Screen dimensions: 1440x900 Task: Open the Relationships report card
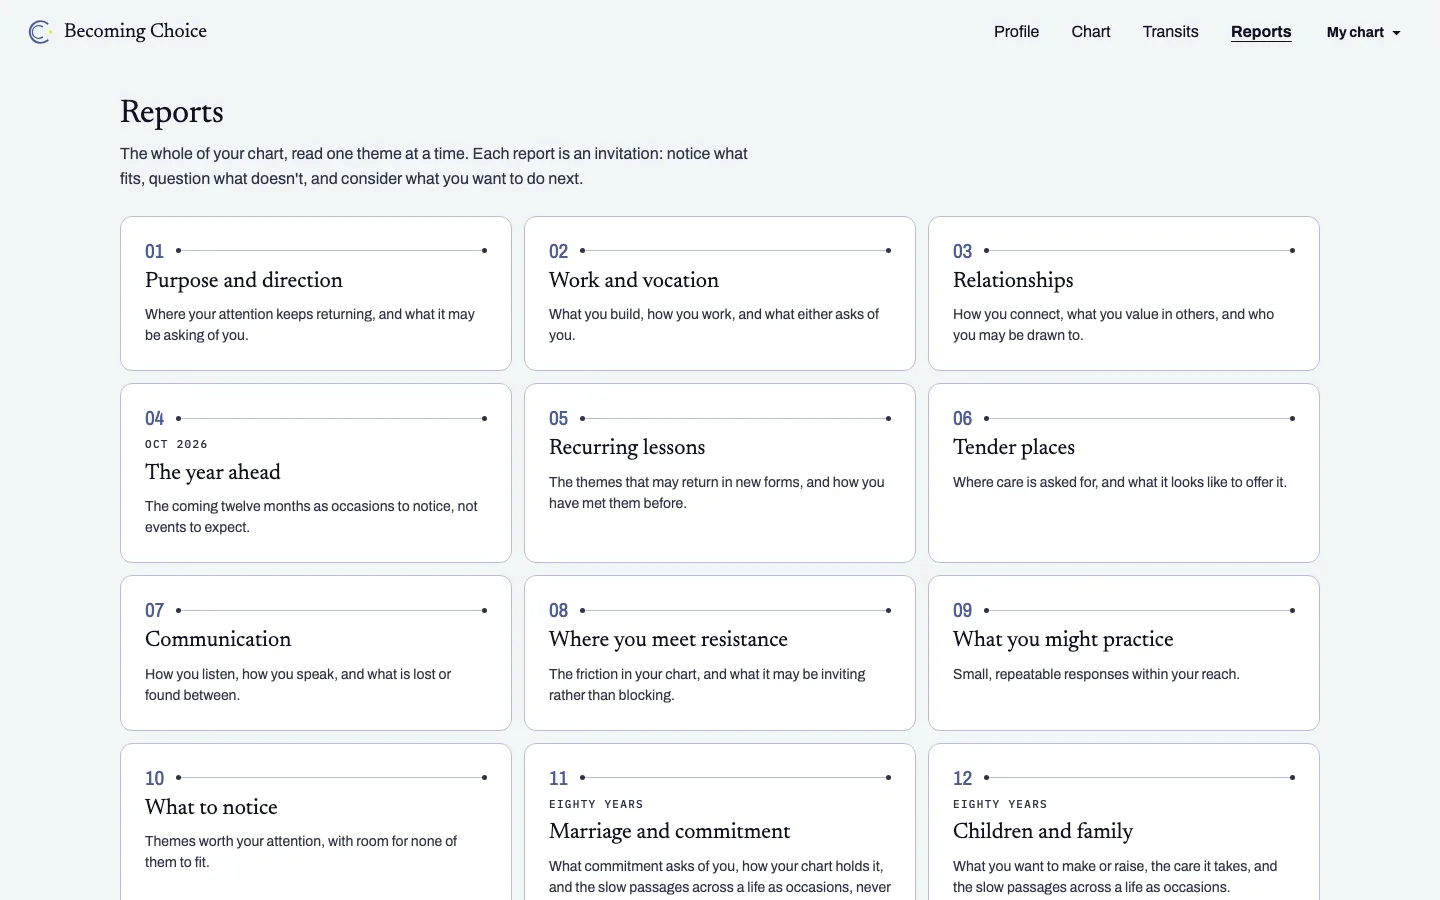click(1124, 294)
